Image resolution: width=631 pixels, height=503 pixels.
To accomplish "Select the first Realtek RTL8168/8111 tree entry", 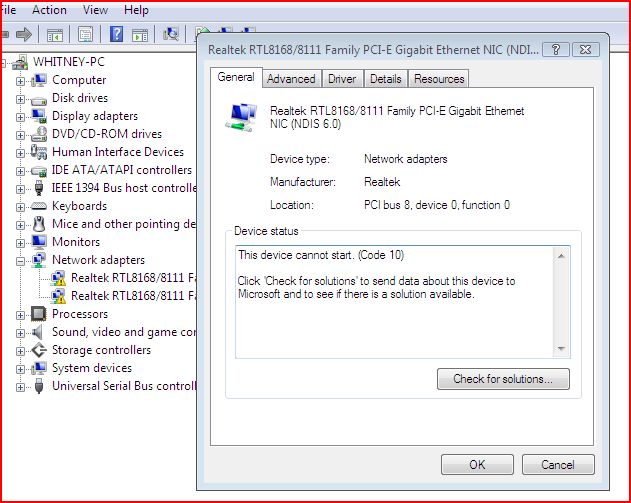I will coord(134,278).
